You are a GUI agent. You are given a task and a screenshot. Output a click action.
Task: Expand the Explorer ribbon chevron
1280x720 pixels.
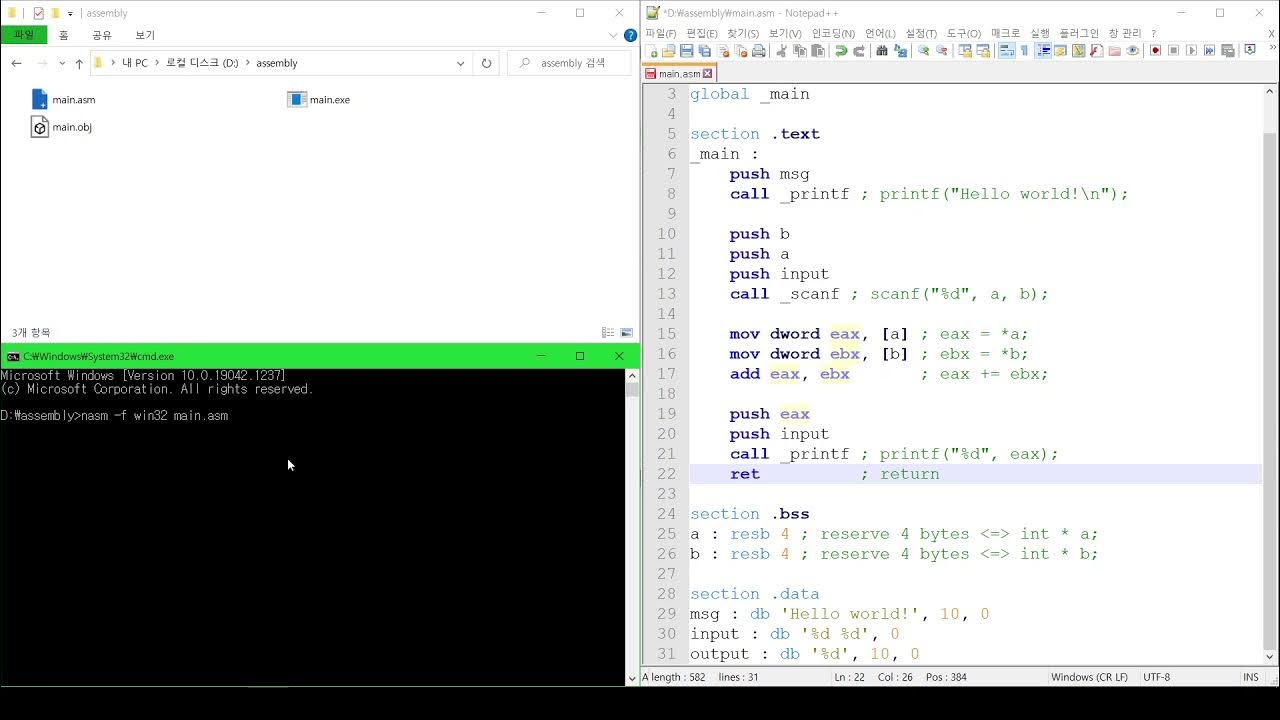click(x=615, y=35)
